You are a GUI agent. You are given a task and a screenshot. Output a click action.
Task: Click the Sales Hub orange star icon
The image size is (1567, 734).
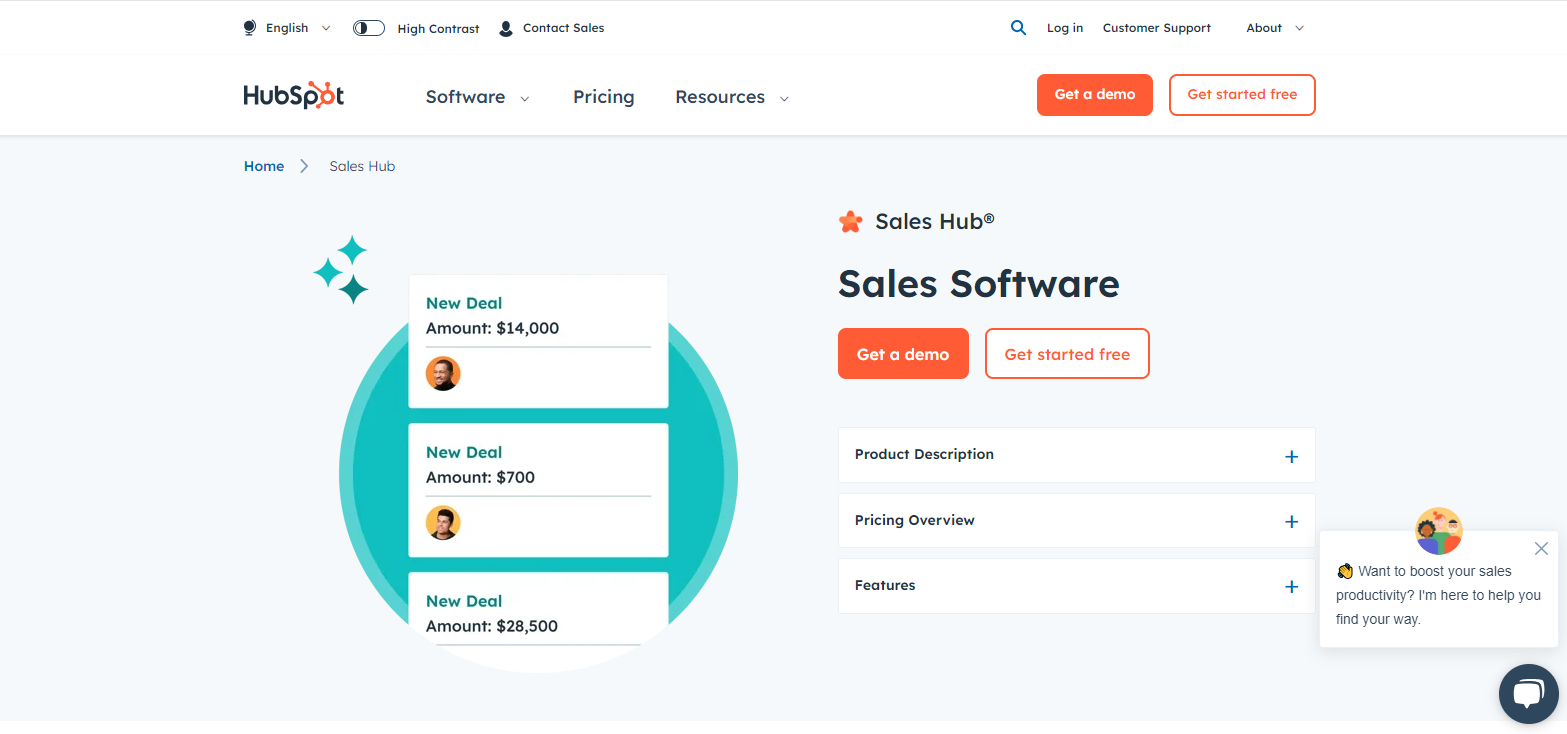850,222
